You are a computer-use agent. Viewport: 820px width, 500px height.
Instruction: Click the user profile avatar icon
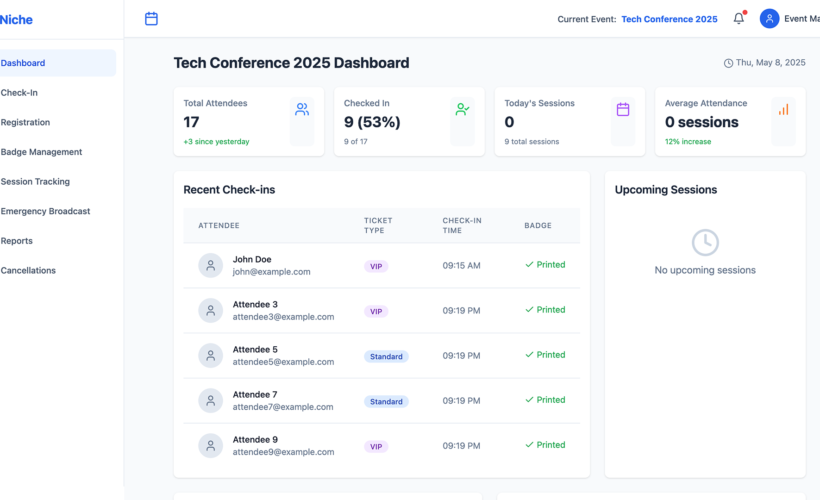click(x=769, y=19)
